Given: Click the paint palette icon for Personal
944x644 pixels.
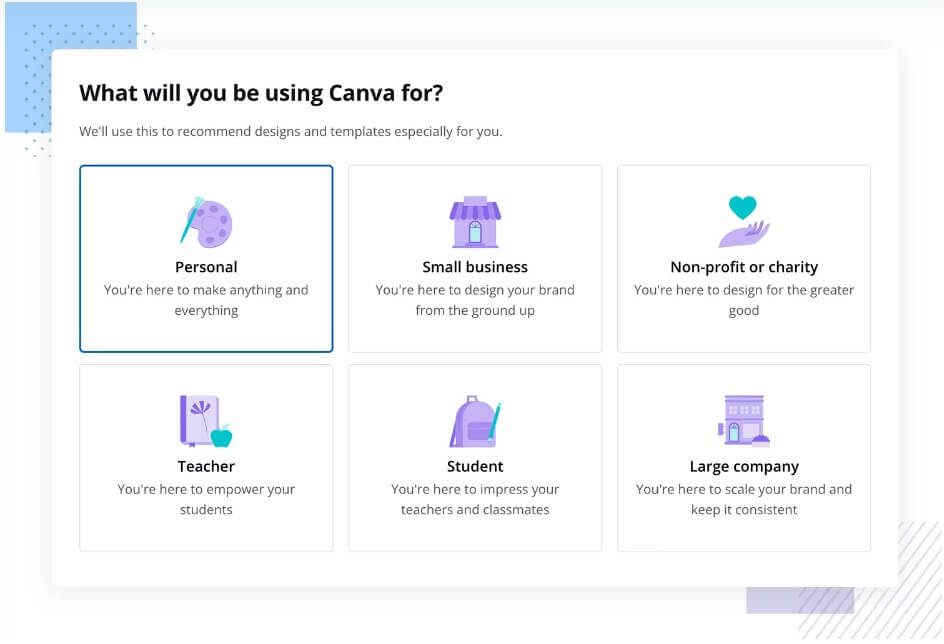Looking at the screenshot, I should click(206, 222).
